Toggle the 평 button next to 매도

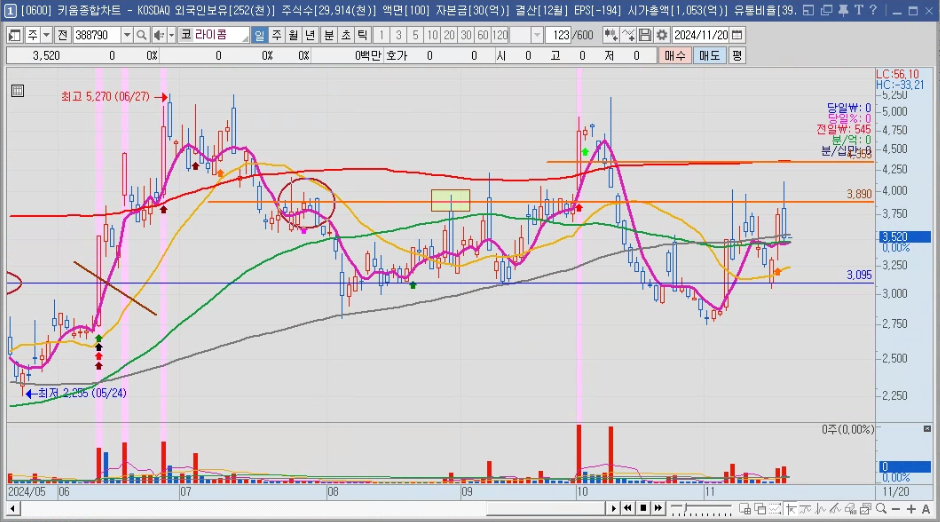(737, 56)
